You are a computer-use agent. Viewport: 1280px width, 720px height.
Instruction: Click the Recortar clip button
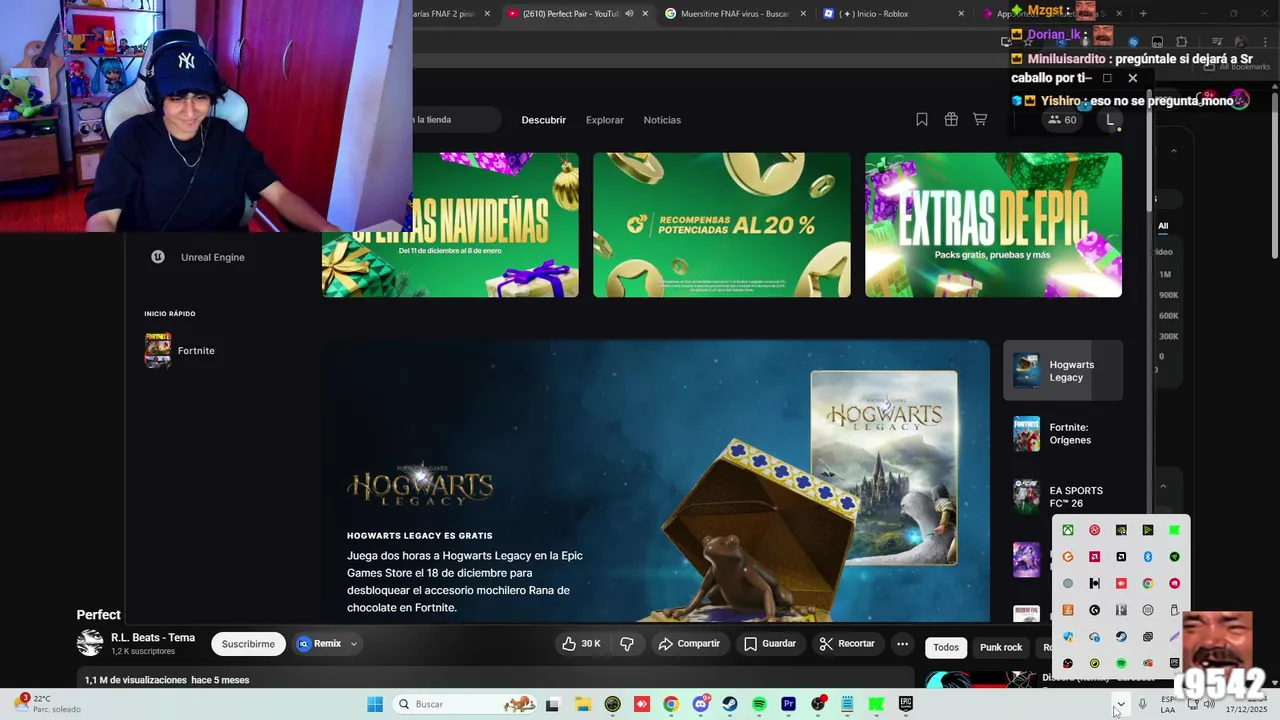[847, 644]
